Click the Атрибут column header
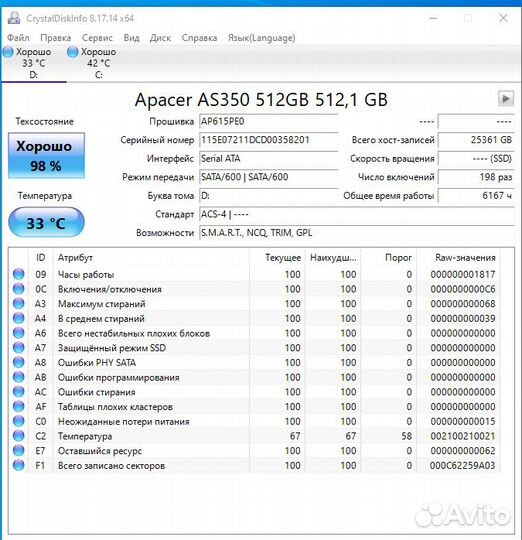The image size is (522, 540). coord(151,258)
